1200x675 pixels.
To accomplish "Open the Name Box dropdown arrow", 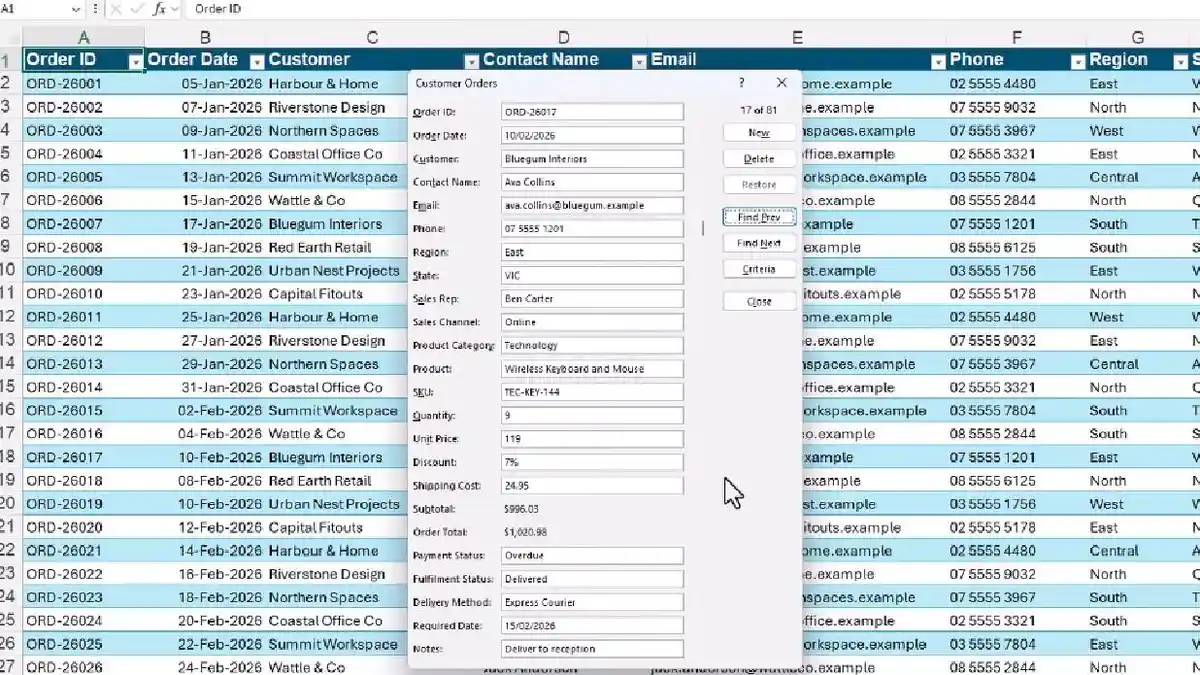I will [76, 9].
